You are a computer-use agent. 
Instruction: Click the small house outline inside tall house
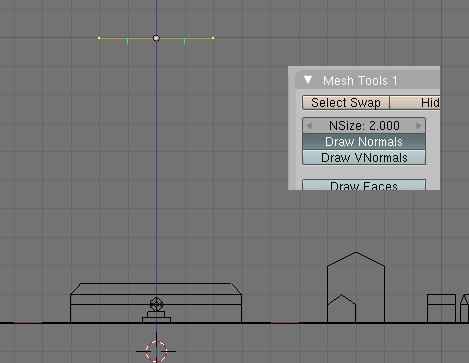[341, 309]
